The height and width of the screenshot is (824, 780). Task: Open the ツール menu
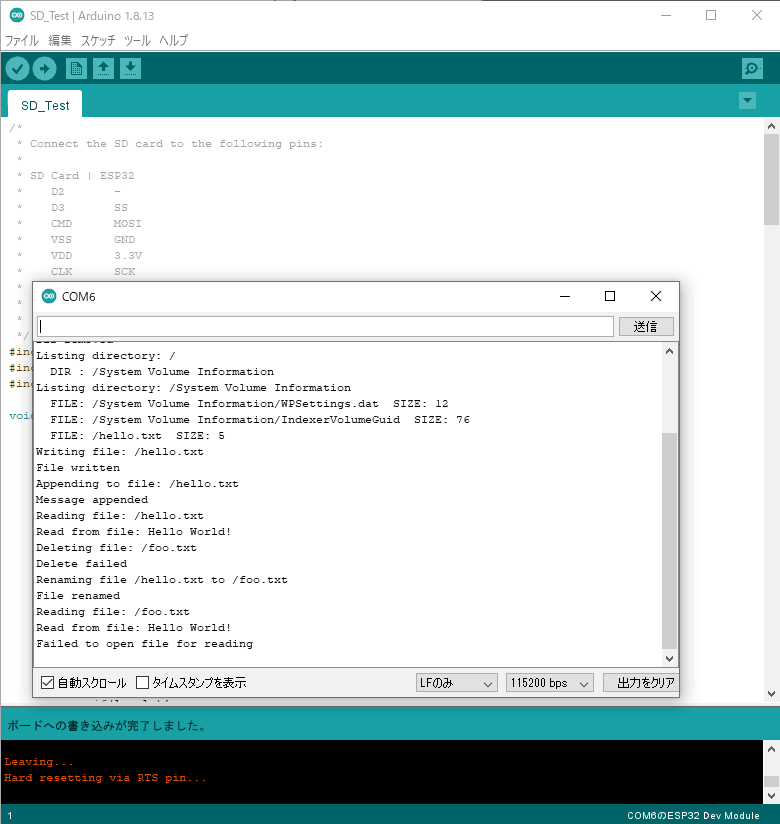[137, 40]
